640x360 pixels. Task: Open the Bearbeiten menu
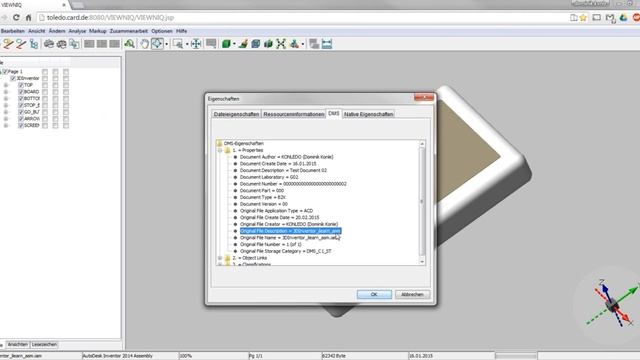13,31
